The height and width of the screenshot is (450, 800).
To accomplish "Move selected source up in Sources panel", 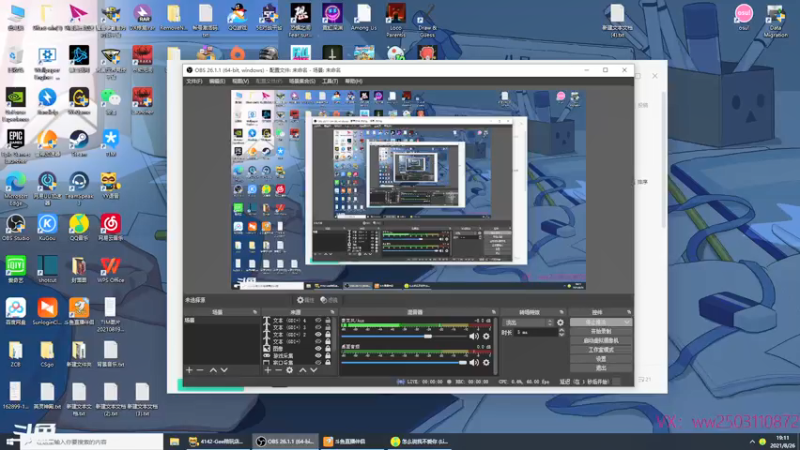I will pos(303,370).
